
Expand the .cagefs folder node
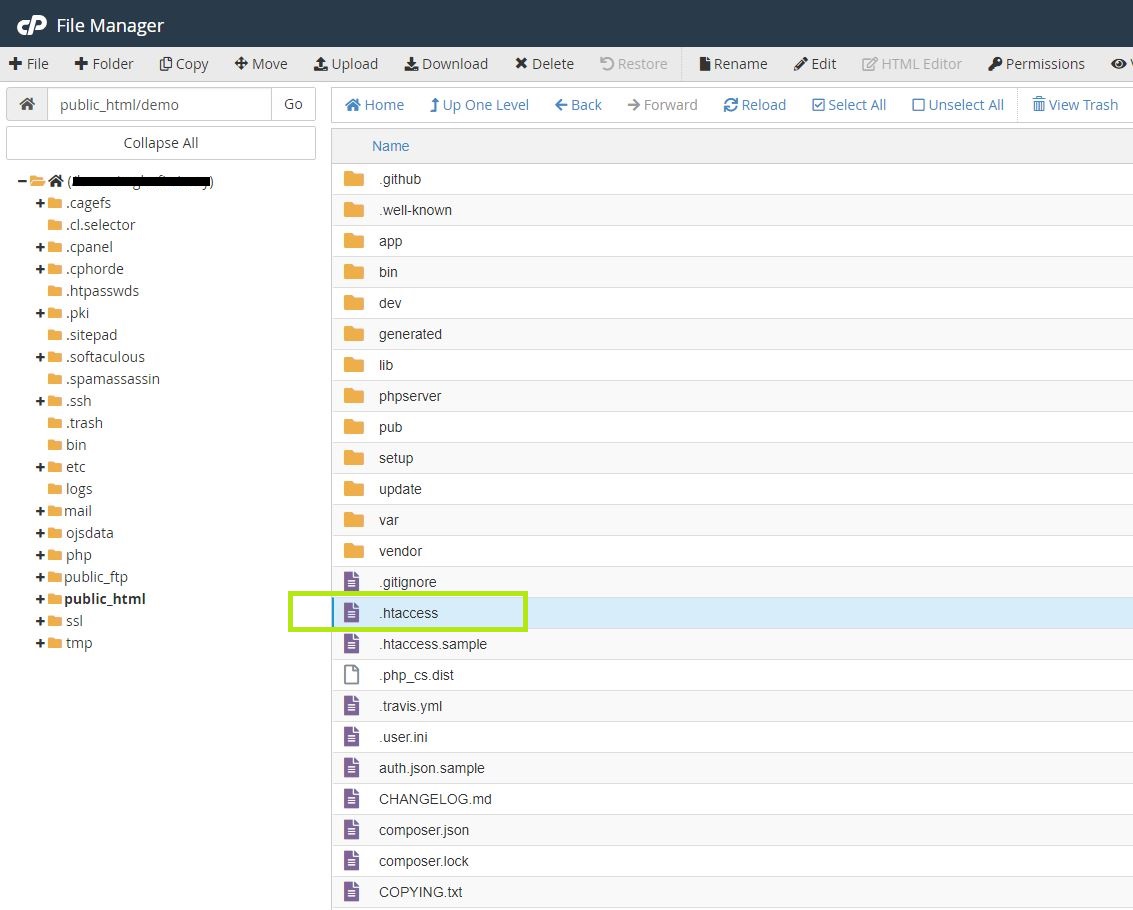pos(41,203)
